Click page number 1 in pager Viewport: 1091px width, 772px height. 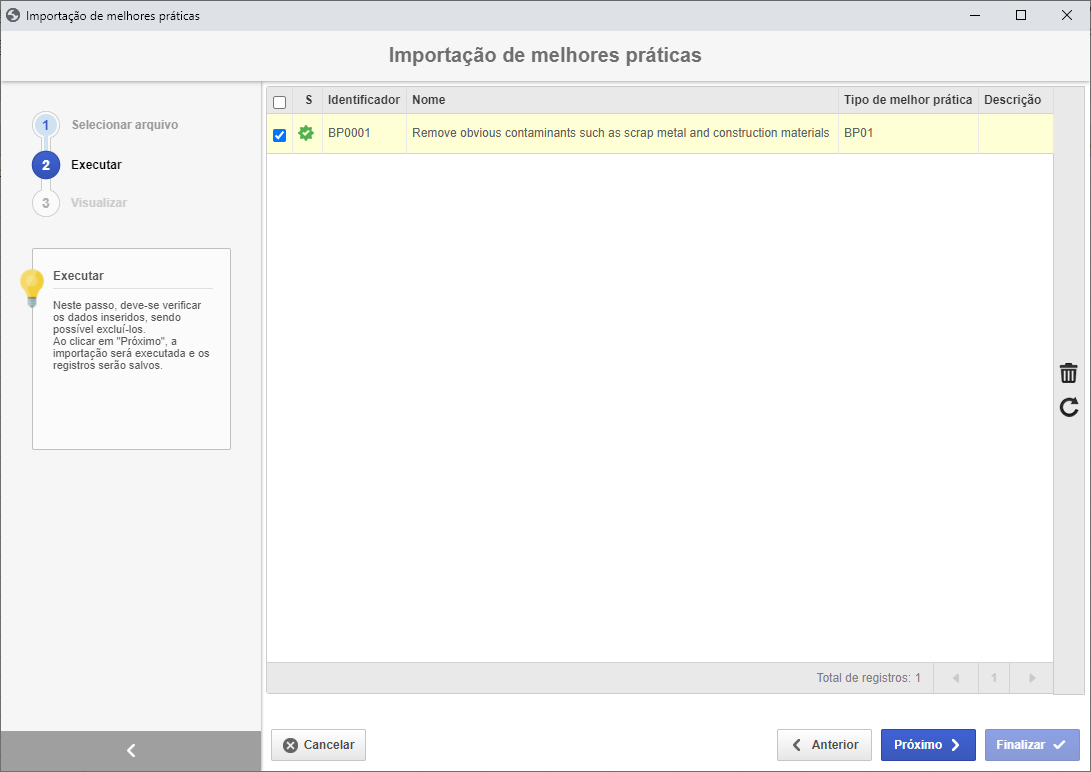click(x=994, y=678)
